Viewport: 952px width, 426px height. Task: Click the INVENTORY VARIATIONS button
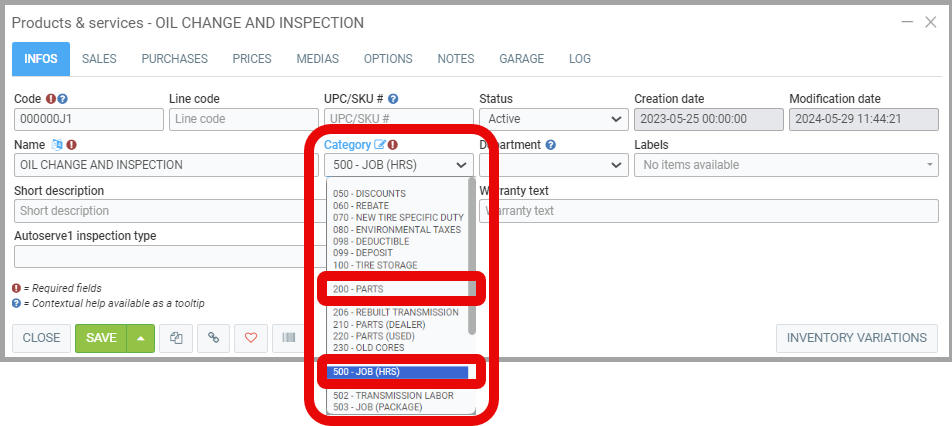(857, 338)
